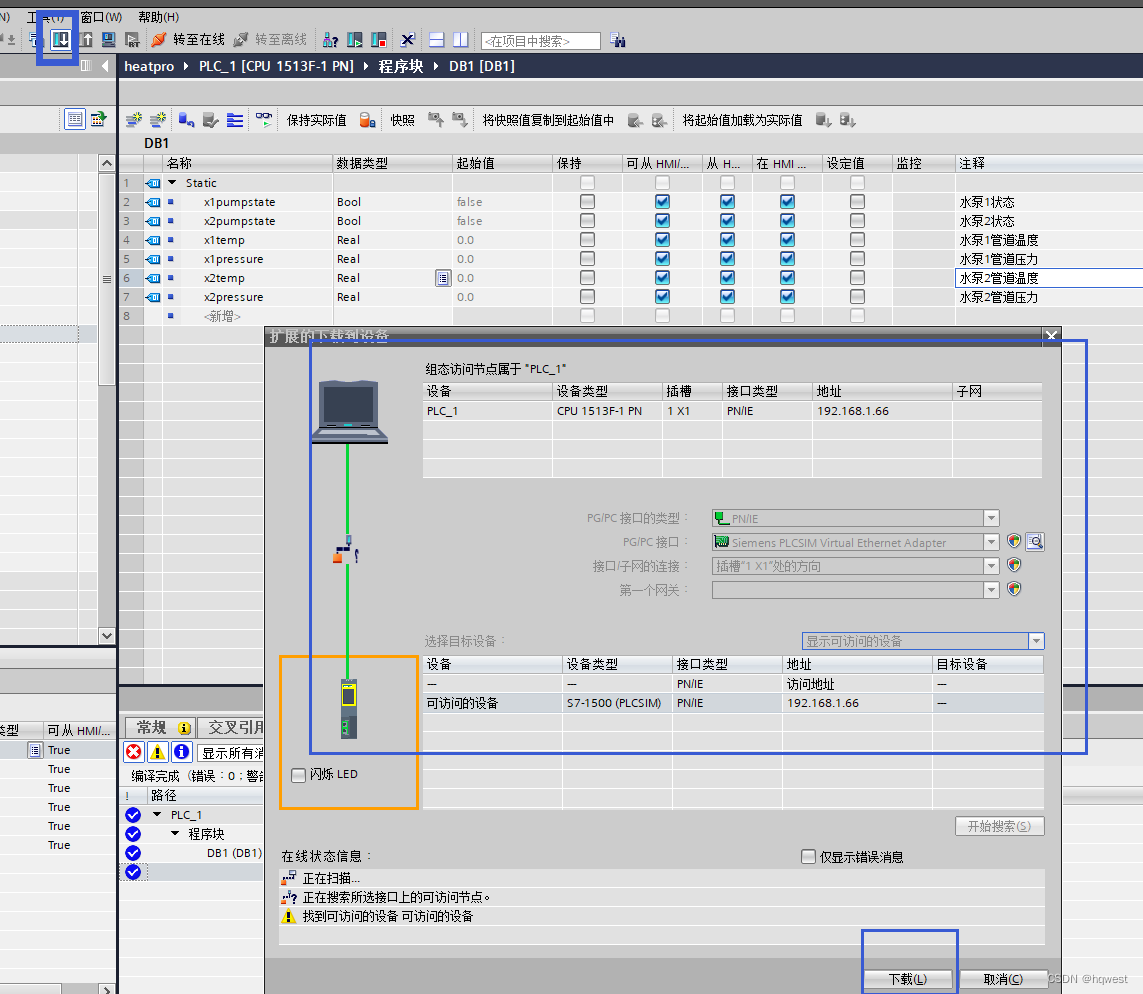Click the detail table view icon in left panel
Image resolution: width=1143 pixels, height=994 pixels.
[74, 119]
